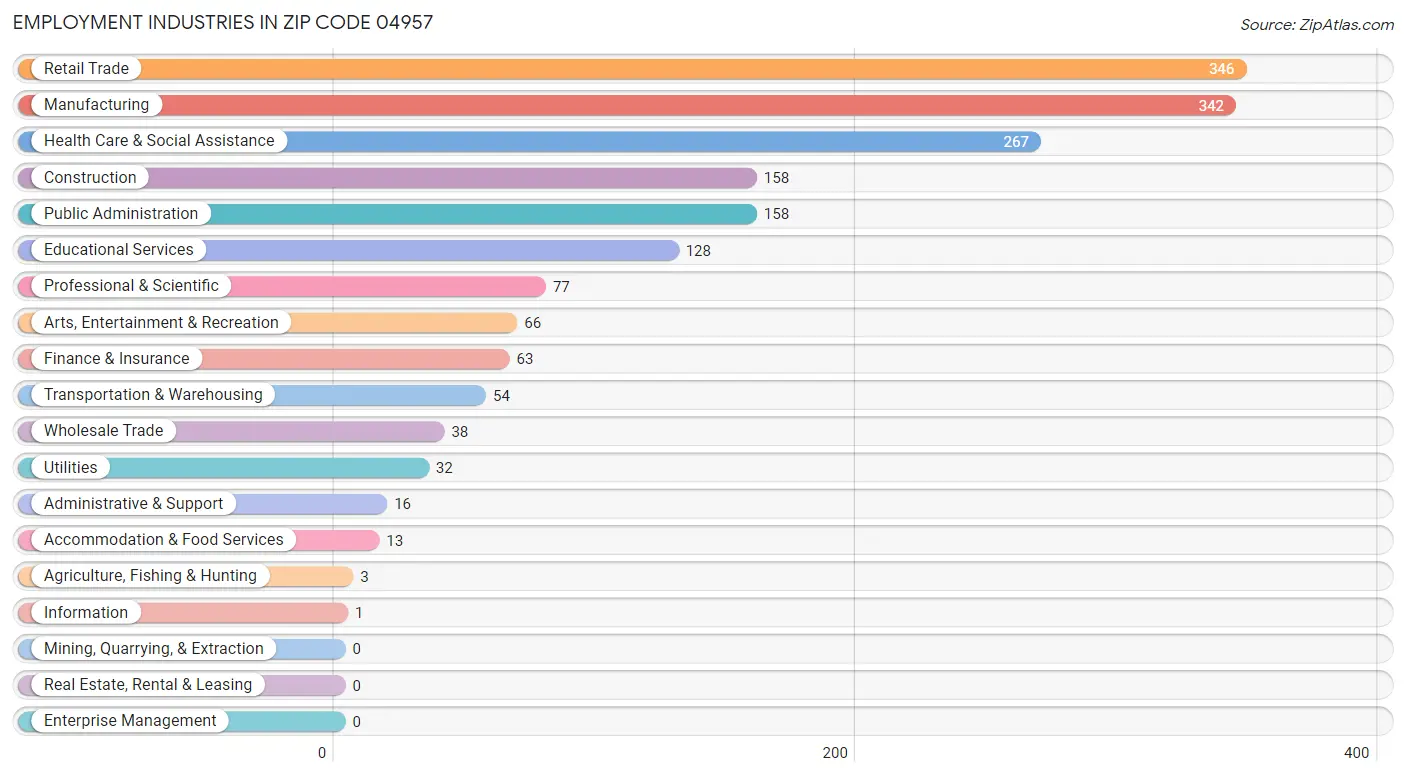Click the Agriculture value 3
Viewport: 1406px width, 776px height.
tap(364, 577)
